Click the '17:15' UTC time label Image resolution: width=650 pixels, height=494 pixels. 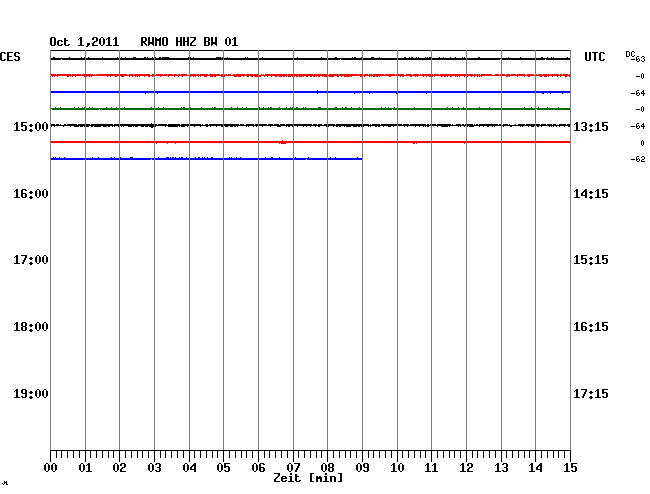[591, 393]
